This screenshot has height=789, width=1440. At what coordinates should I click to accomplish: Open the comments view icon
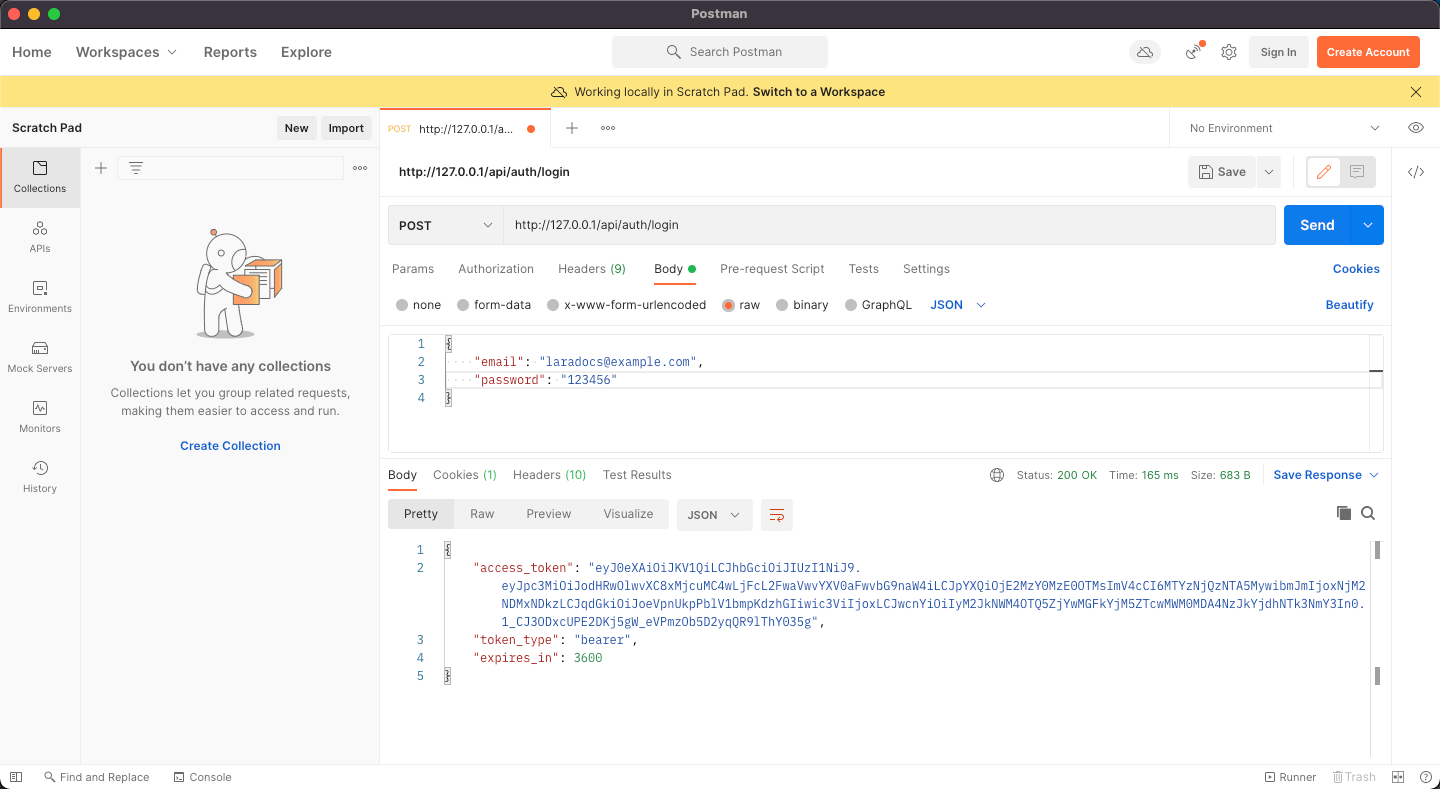click(1357, 172)
